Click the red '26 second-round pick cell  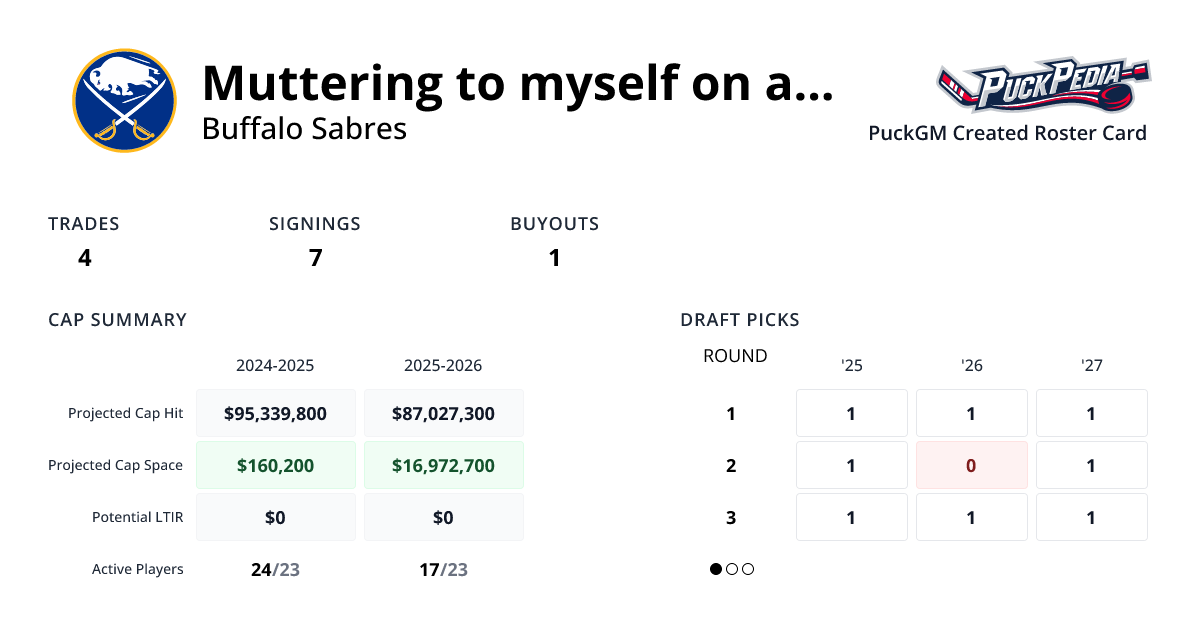[x=971, y=465]
